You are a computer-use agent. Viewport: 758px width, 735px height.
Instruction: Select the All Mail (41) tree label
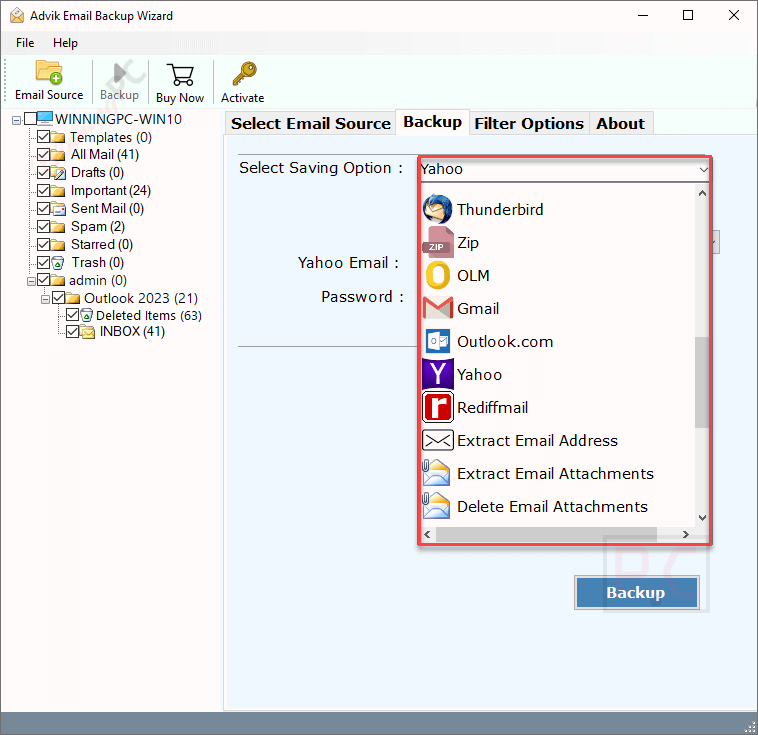(105, 155)
